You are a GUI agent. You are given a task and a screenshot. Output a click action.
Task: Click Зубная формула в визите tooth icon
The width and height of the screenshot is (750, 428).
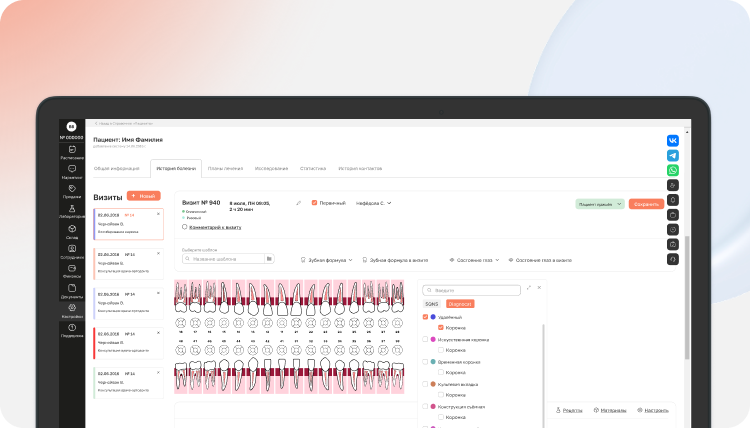point(364,260)
